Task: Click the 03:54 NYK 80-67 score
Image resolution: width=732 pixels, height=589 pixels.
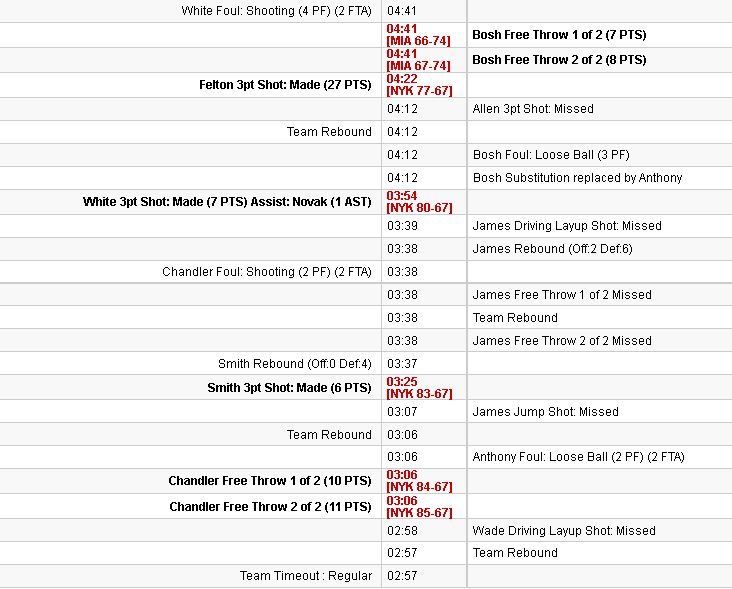Action: [419, 202]
